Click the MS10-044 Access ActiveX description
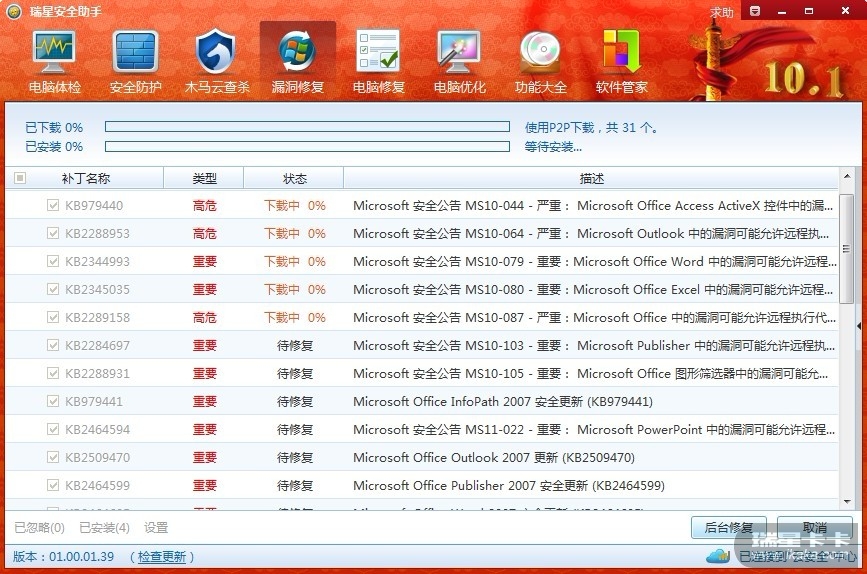The height and width of the screenshot is (574, 867). tap(593, 206)
